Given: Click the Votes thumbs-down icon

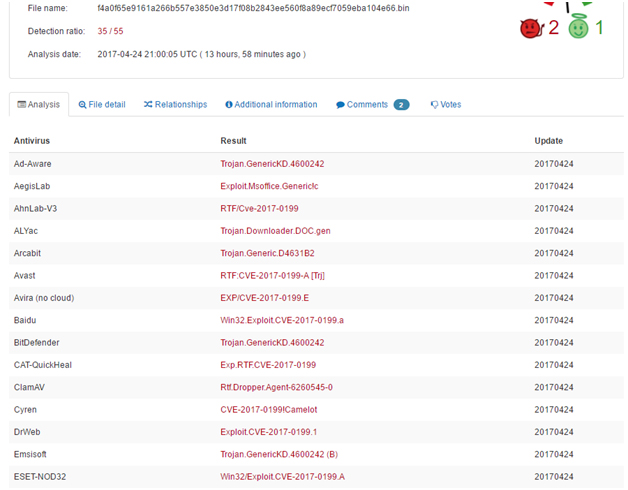Looking at the screenshot, I should 434,105.
